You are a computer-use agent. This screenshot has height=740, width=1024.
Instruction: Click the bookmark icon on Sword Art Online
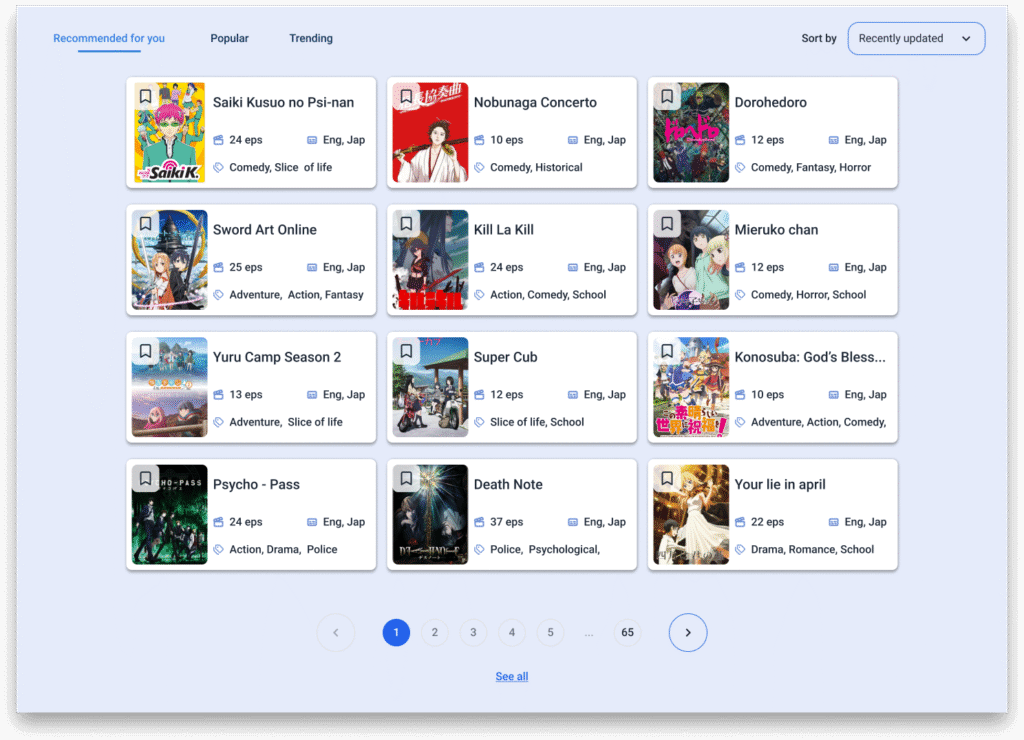tap(146, 224)
